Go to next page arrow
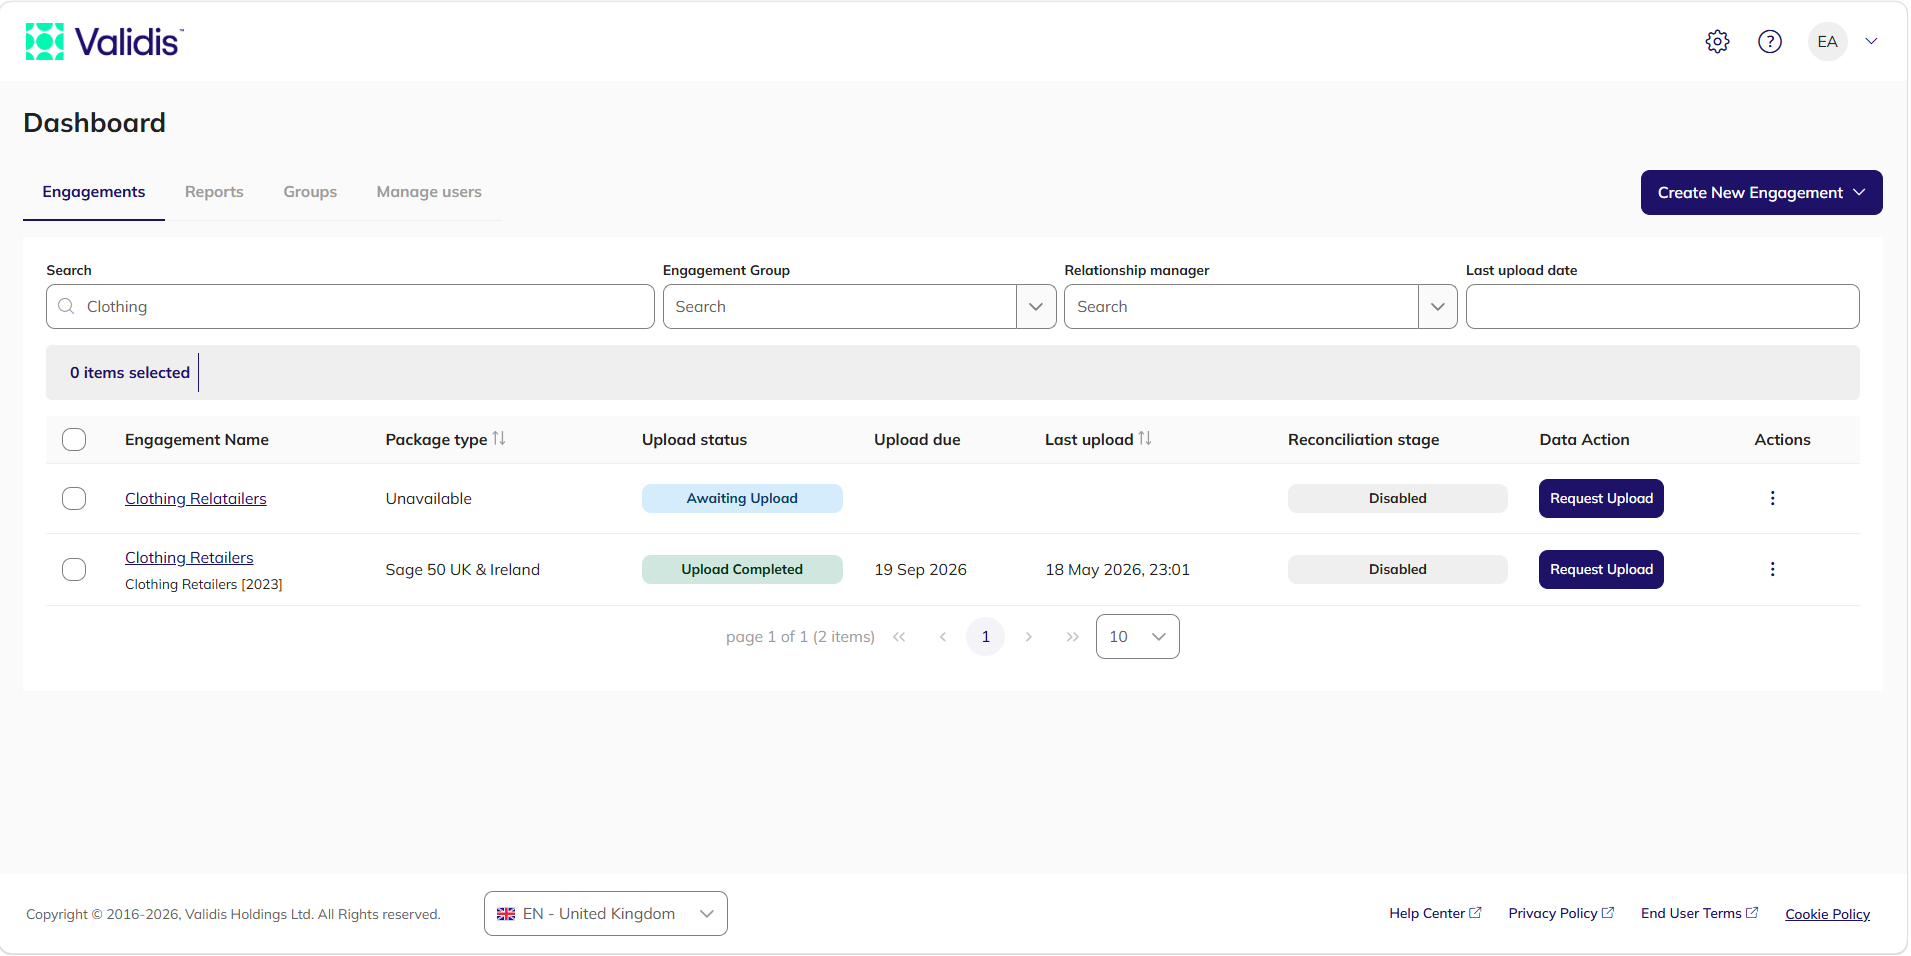Screen dimensions: 1911x956 [x=1029, y=637]
